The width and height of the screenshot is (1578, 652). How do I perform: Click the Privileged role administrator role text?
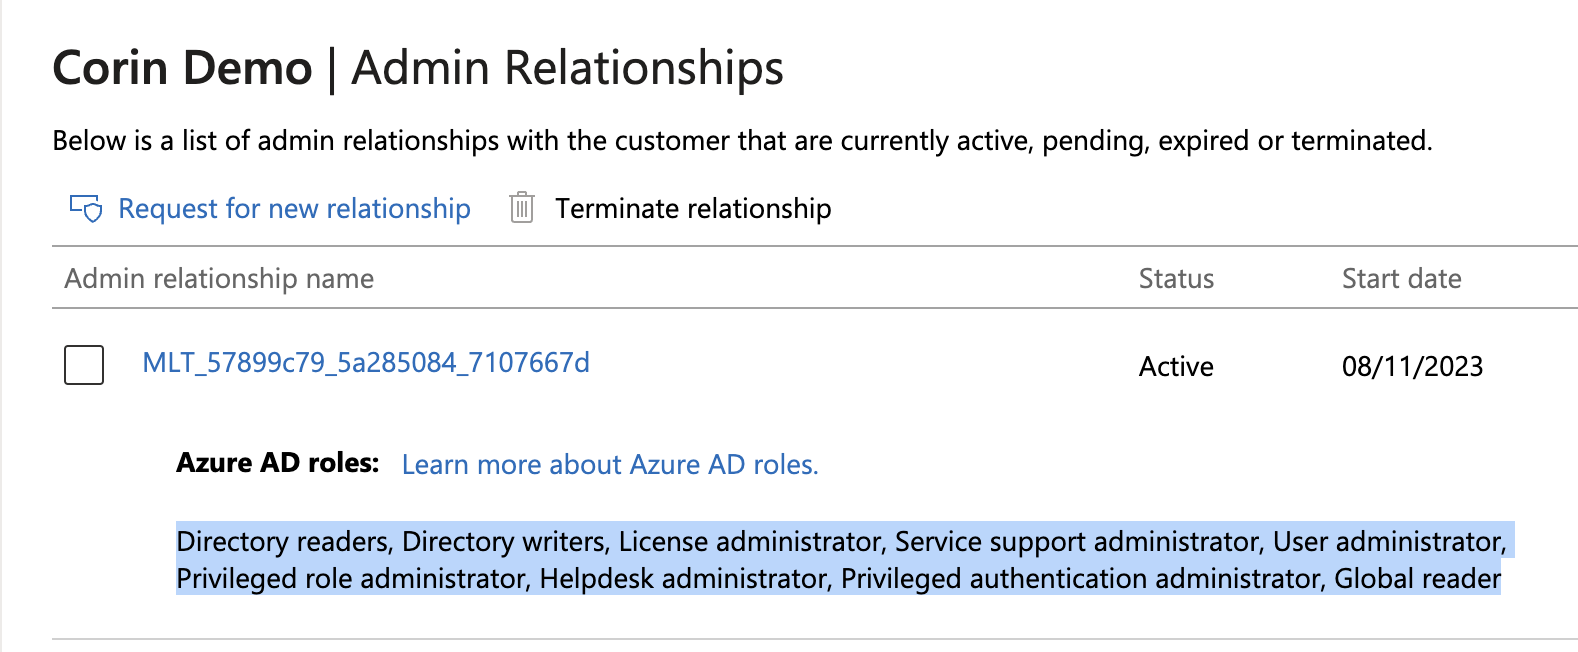(350, 578)
